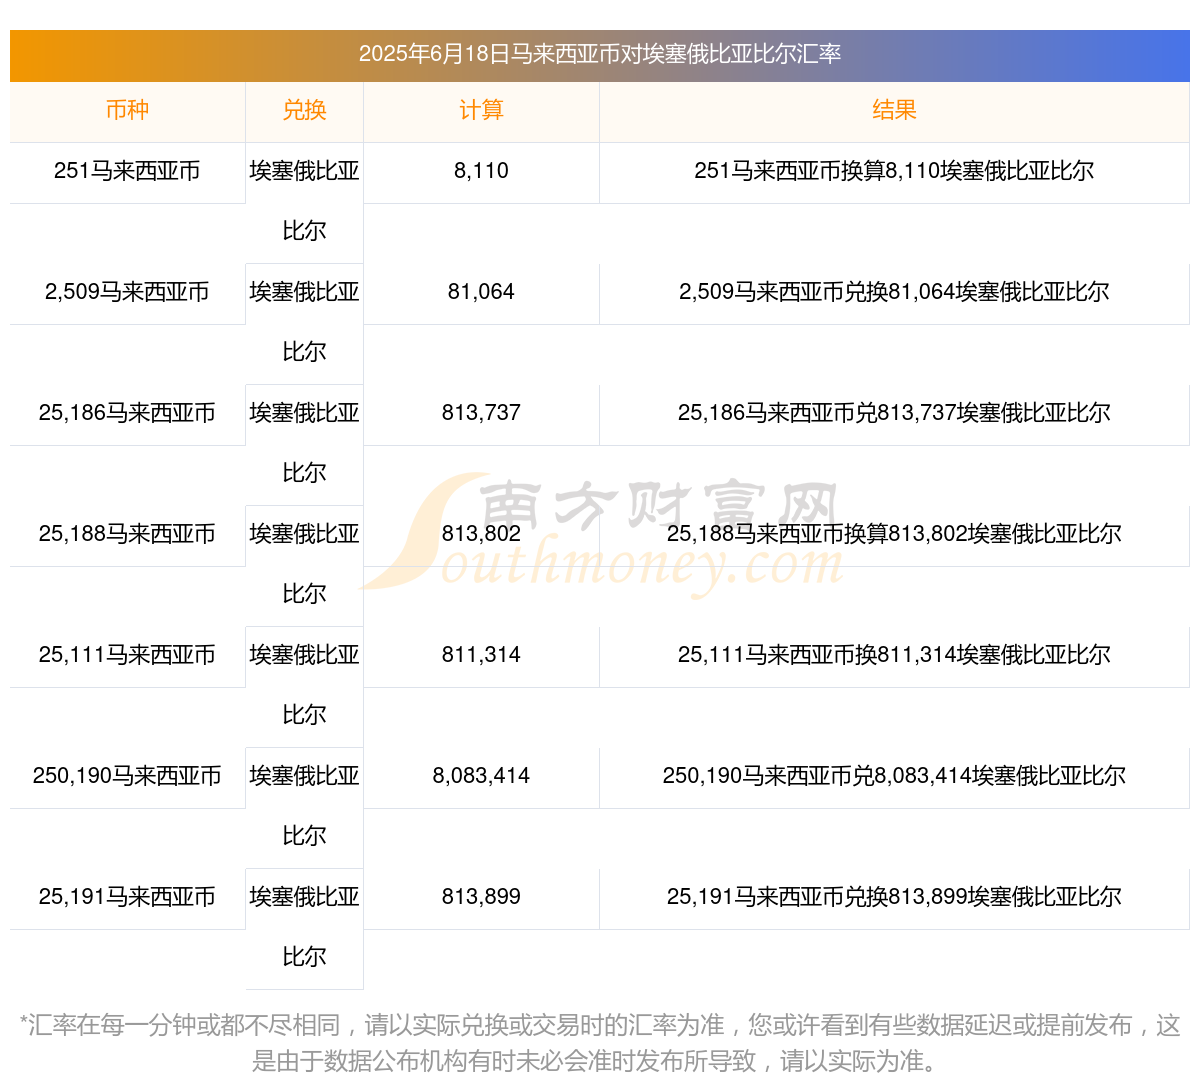Click the calculated value '8,110'
This screenshot has height=1092, width=1200.
coord(481,171)
